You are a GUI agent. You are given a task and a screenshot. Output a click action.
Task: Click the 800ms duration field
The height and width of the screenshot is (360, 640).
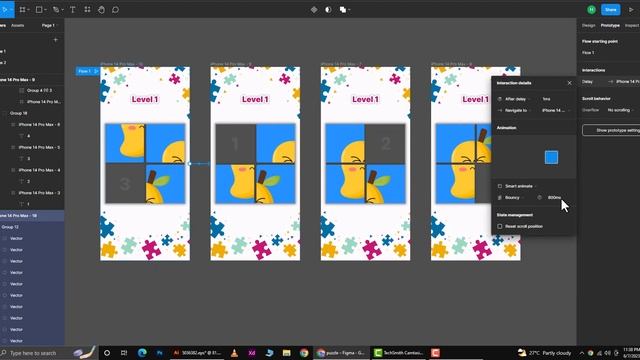click(554, 198)
